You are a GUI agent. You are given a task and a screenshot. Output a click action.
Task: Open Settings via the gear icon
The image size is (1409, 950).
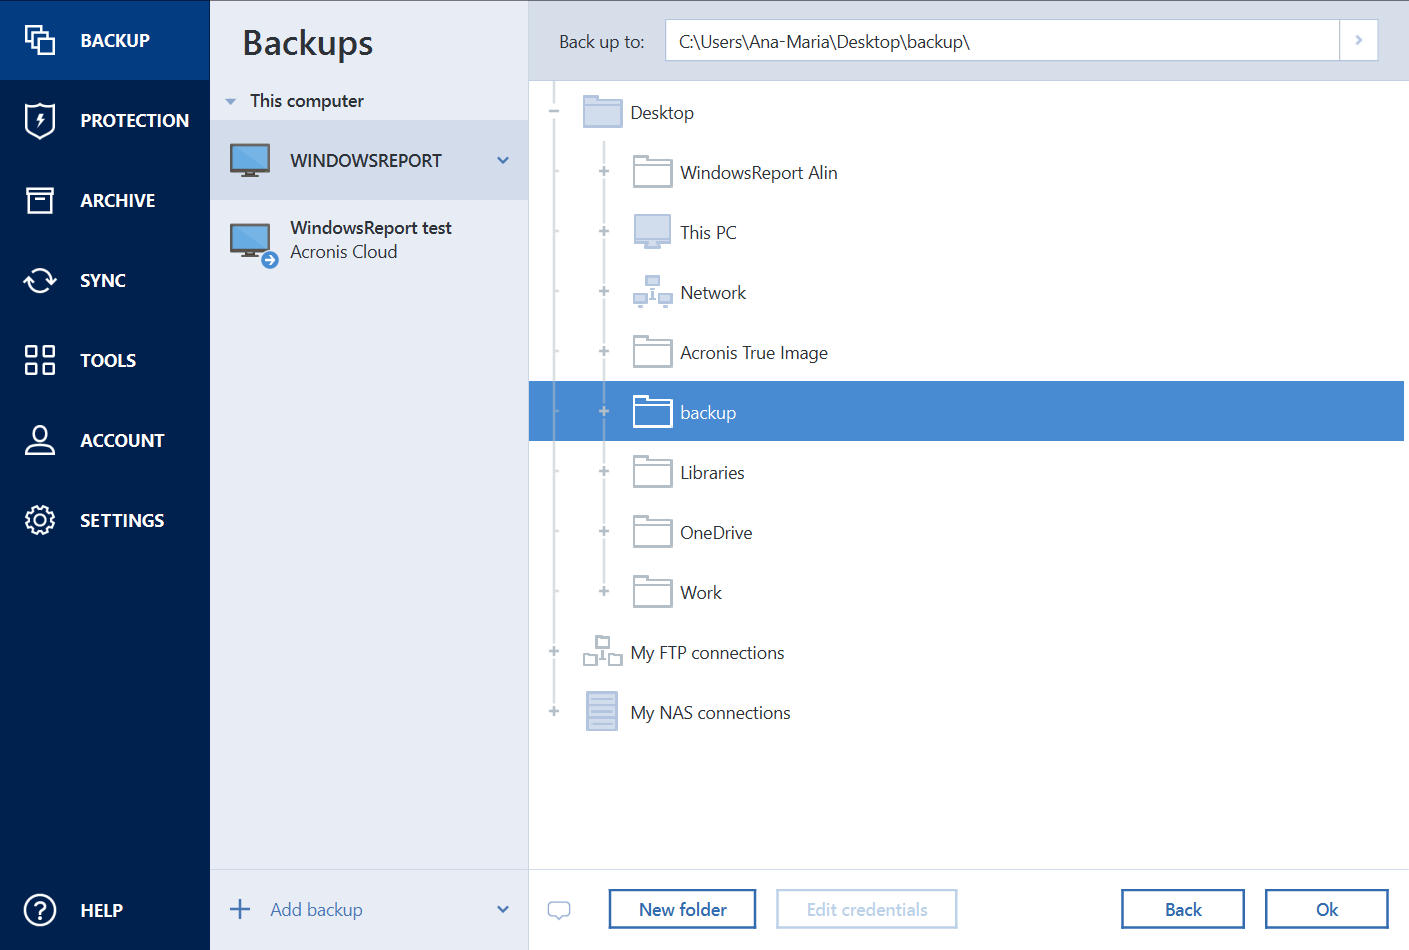click(x=40, y=520)
